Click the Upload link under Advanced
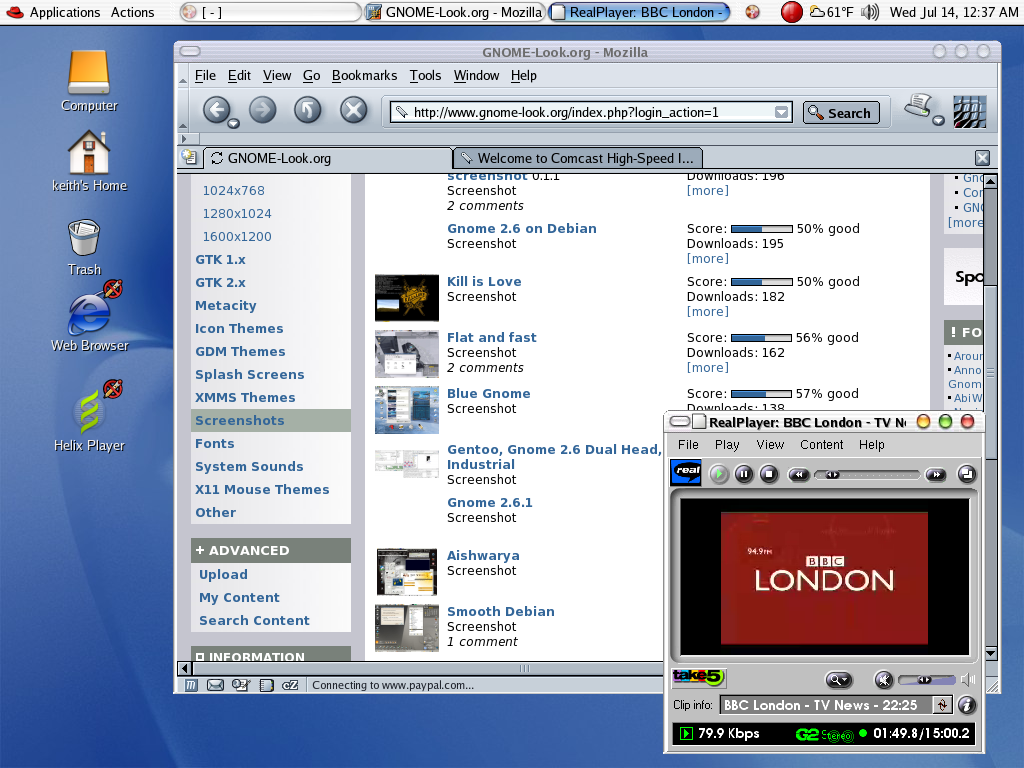 click(223, 575)
